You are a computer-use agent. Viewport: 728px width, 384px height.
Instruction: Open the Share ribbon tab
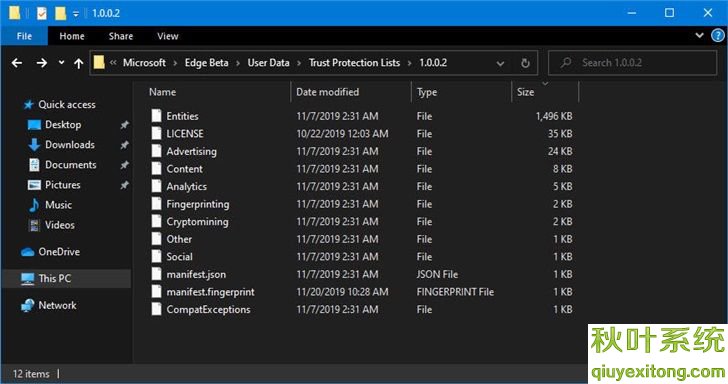pos(121,36)
